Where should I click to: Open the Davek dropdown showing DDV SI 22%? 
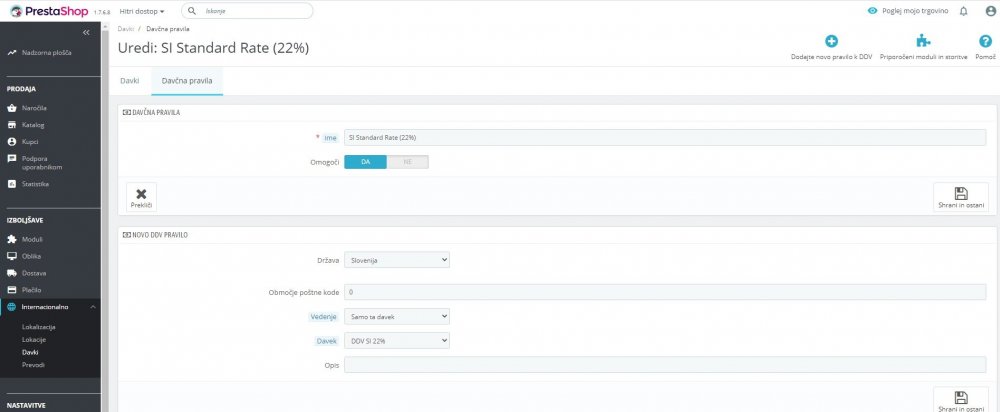pos(397,341)
